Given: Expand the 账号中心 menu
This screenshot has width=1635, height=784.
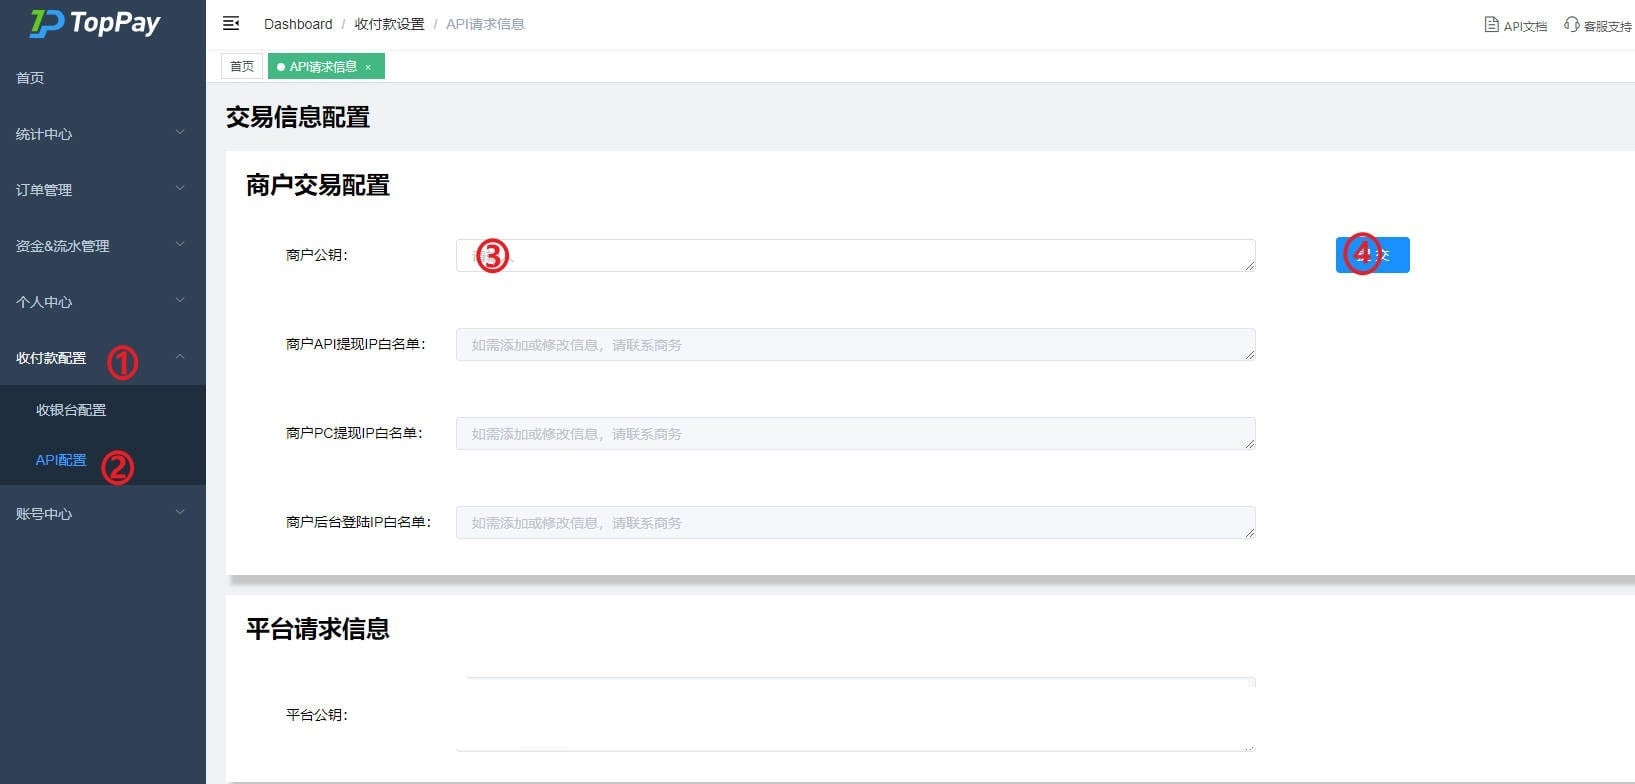Looking at the screenshot, I should pos(103,513).
